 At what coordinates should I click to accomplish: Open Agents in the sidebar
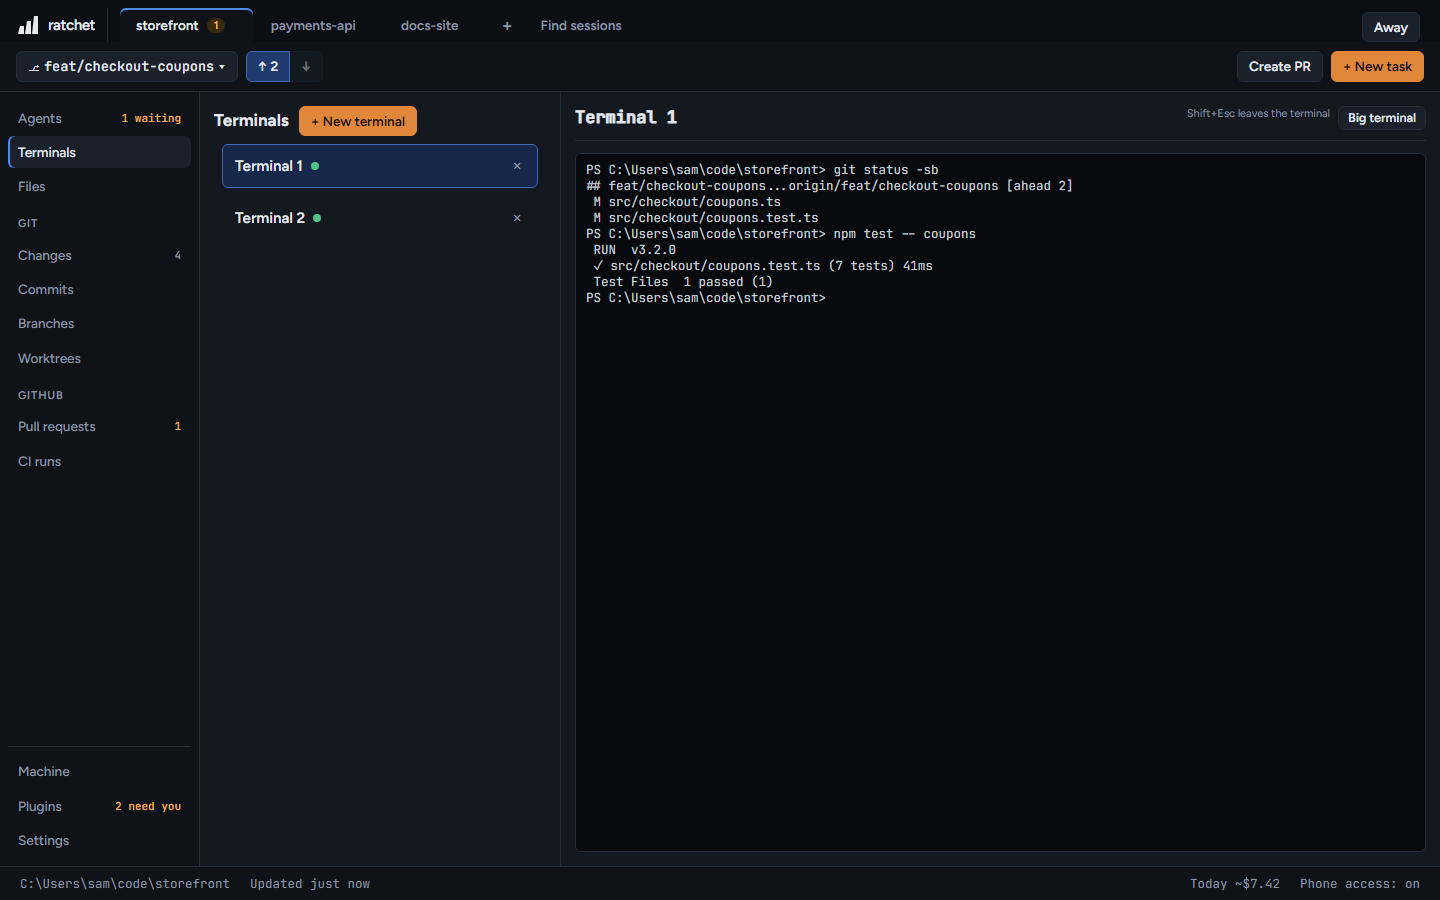pos(99,118)
